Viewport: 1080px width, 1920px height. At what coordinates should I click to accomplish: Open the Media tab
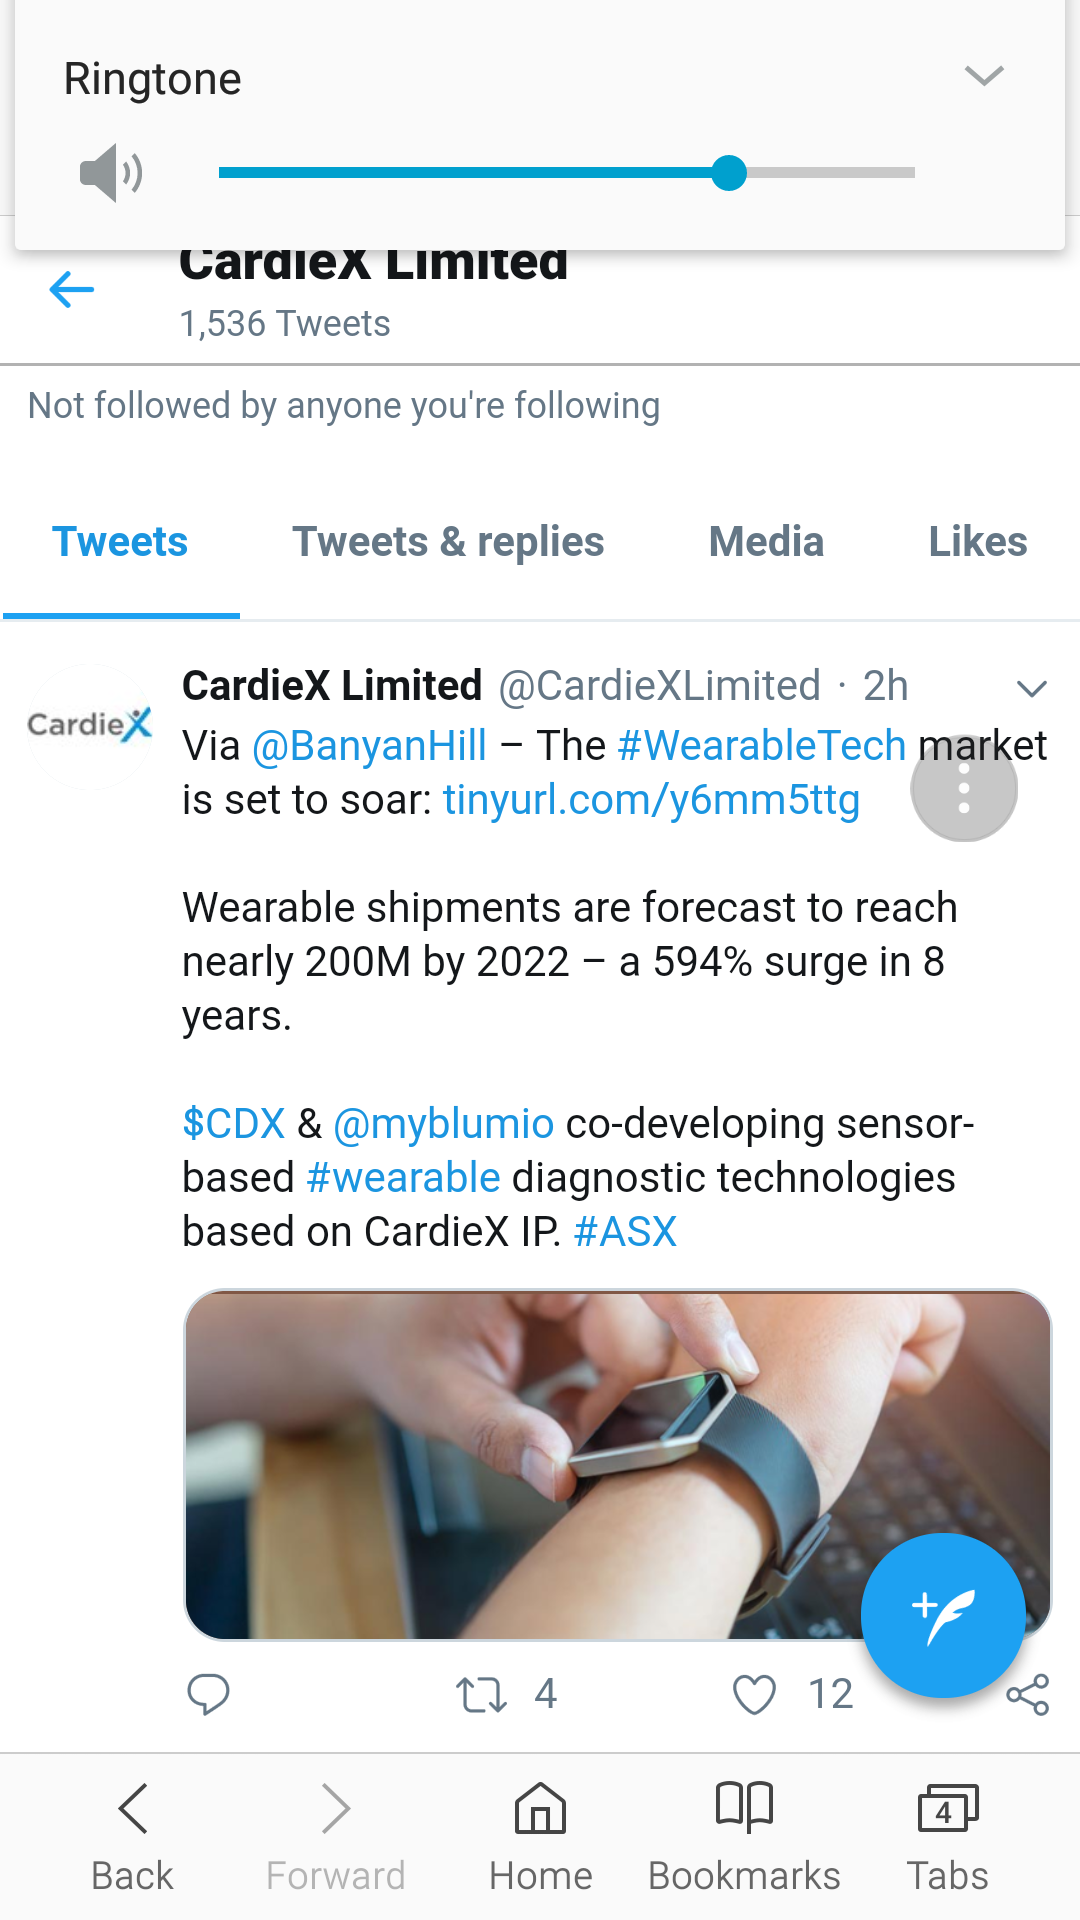tap(766, 542)
